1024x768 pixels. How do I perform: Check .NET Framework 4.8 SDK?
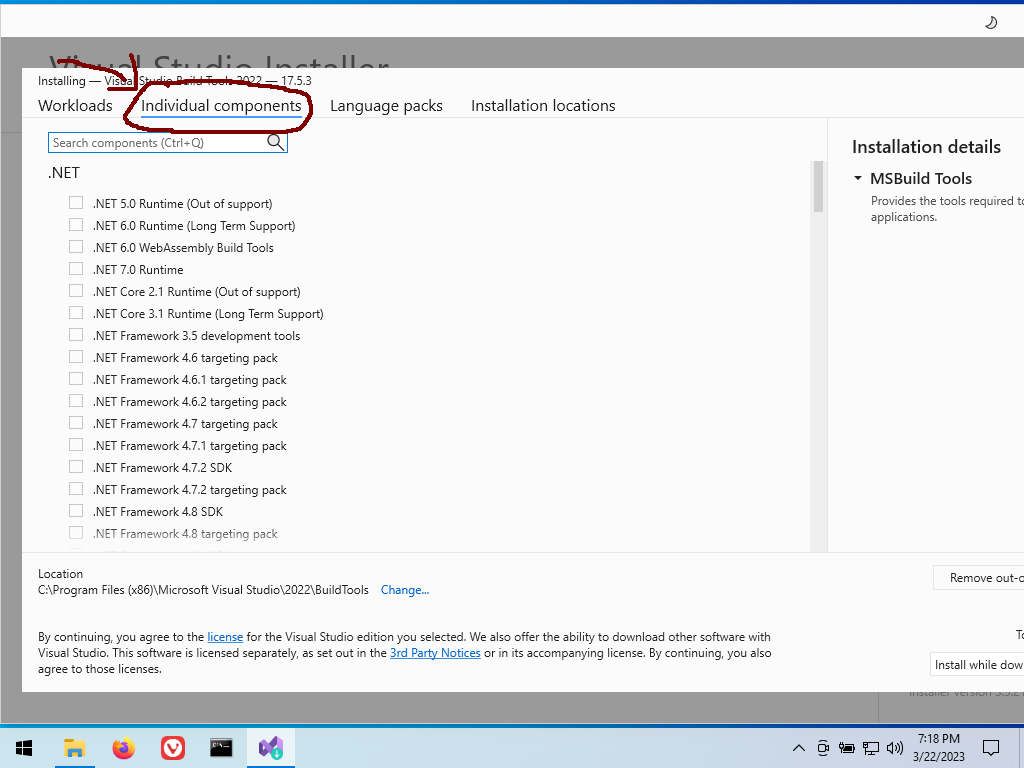[x=76, y=511]
